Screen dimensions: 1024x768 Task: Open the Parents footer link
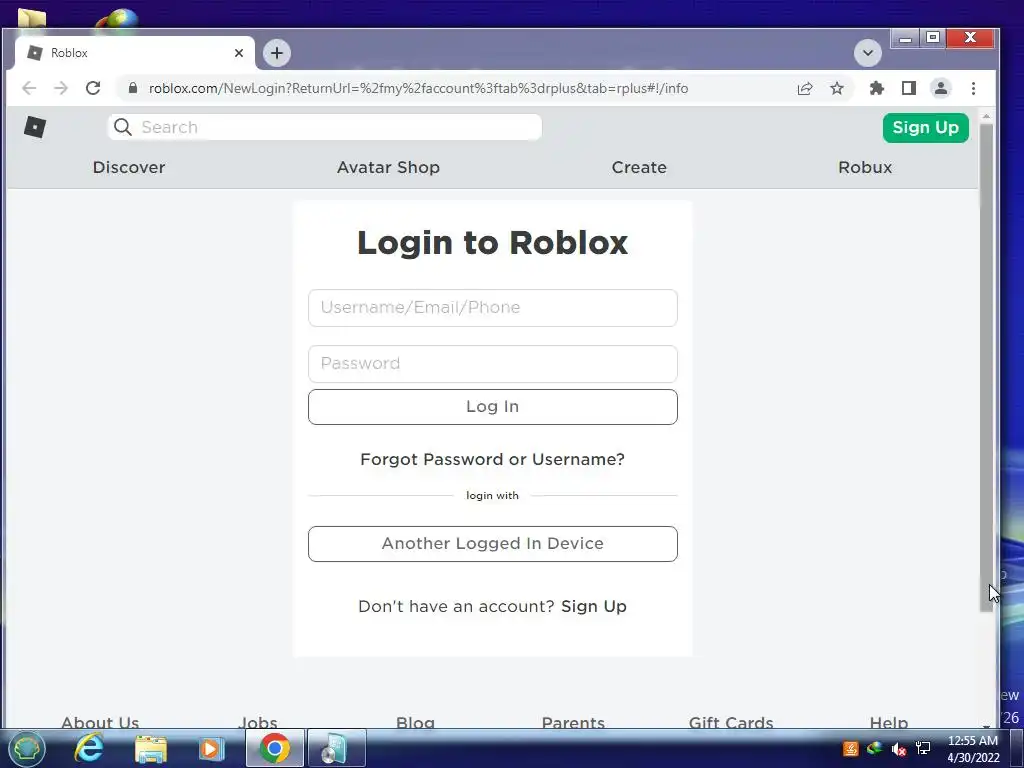tap(573, 722)
